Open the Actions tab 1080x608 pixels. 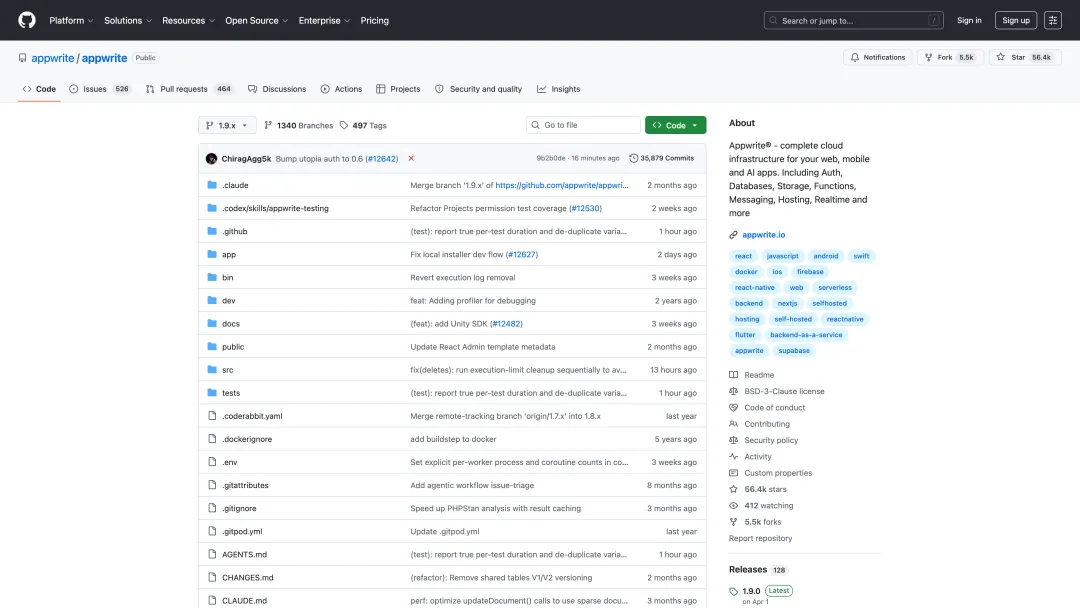coord(341,89)
